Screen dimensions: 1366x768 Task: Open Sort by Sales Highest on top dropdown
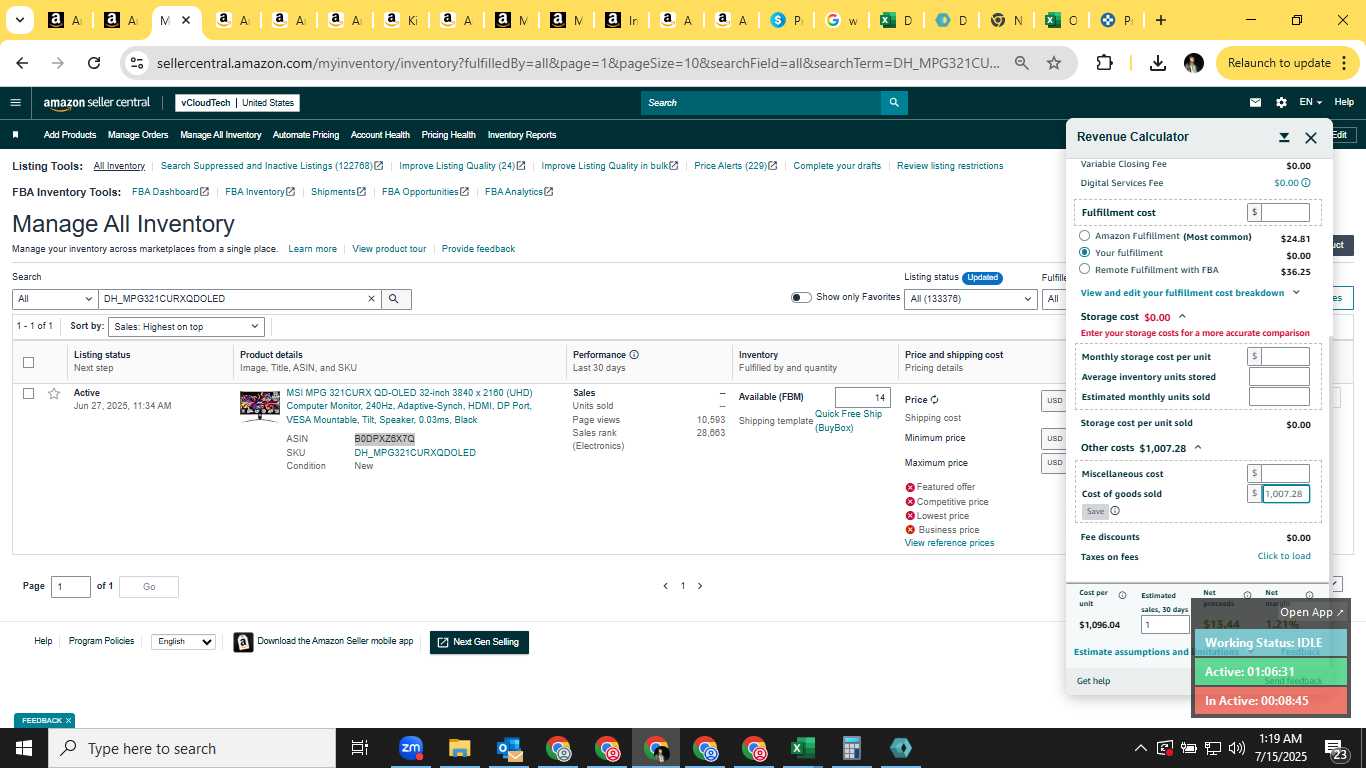(186, 326)
